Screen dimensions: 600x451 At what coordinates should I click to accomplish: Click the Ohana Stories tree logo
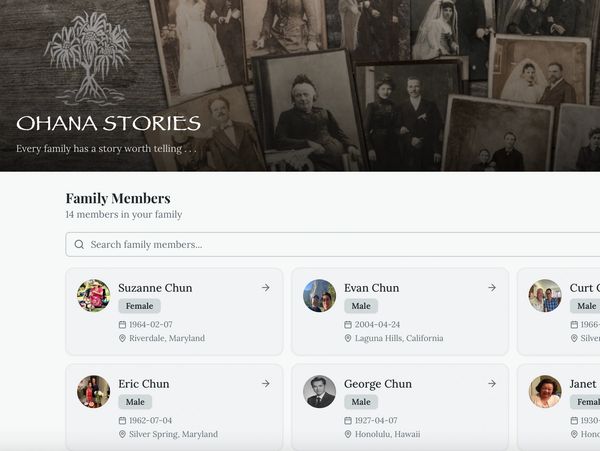click(88, 58)
